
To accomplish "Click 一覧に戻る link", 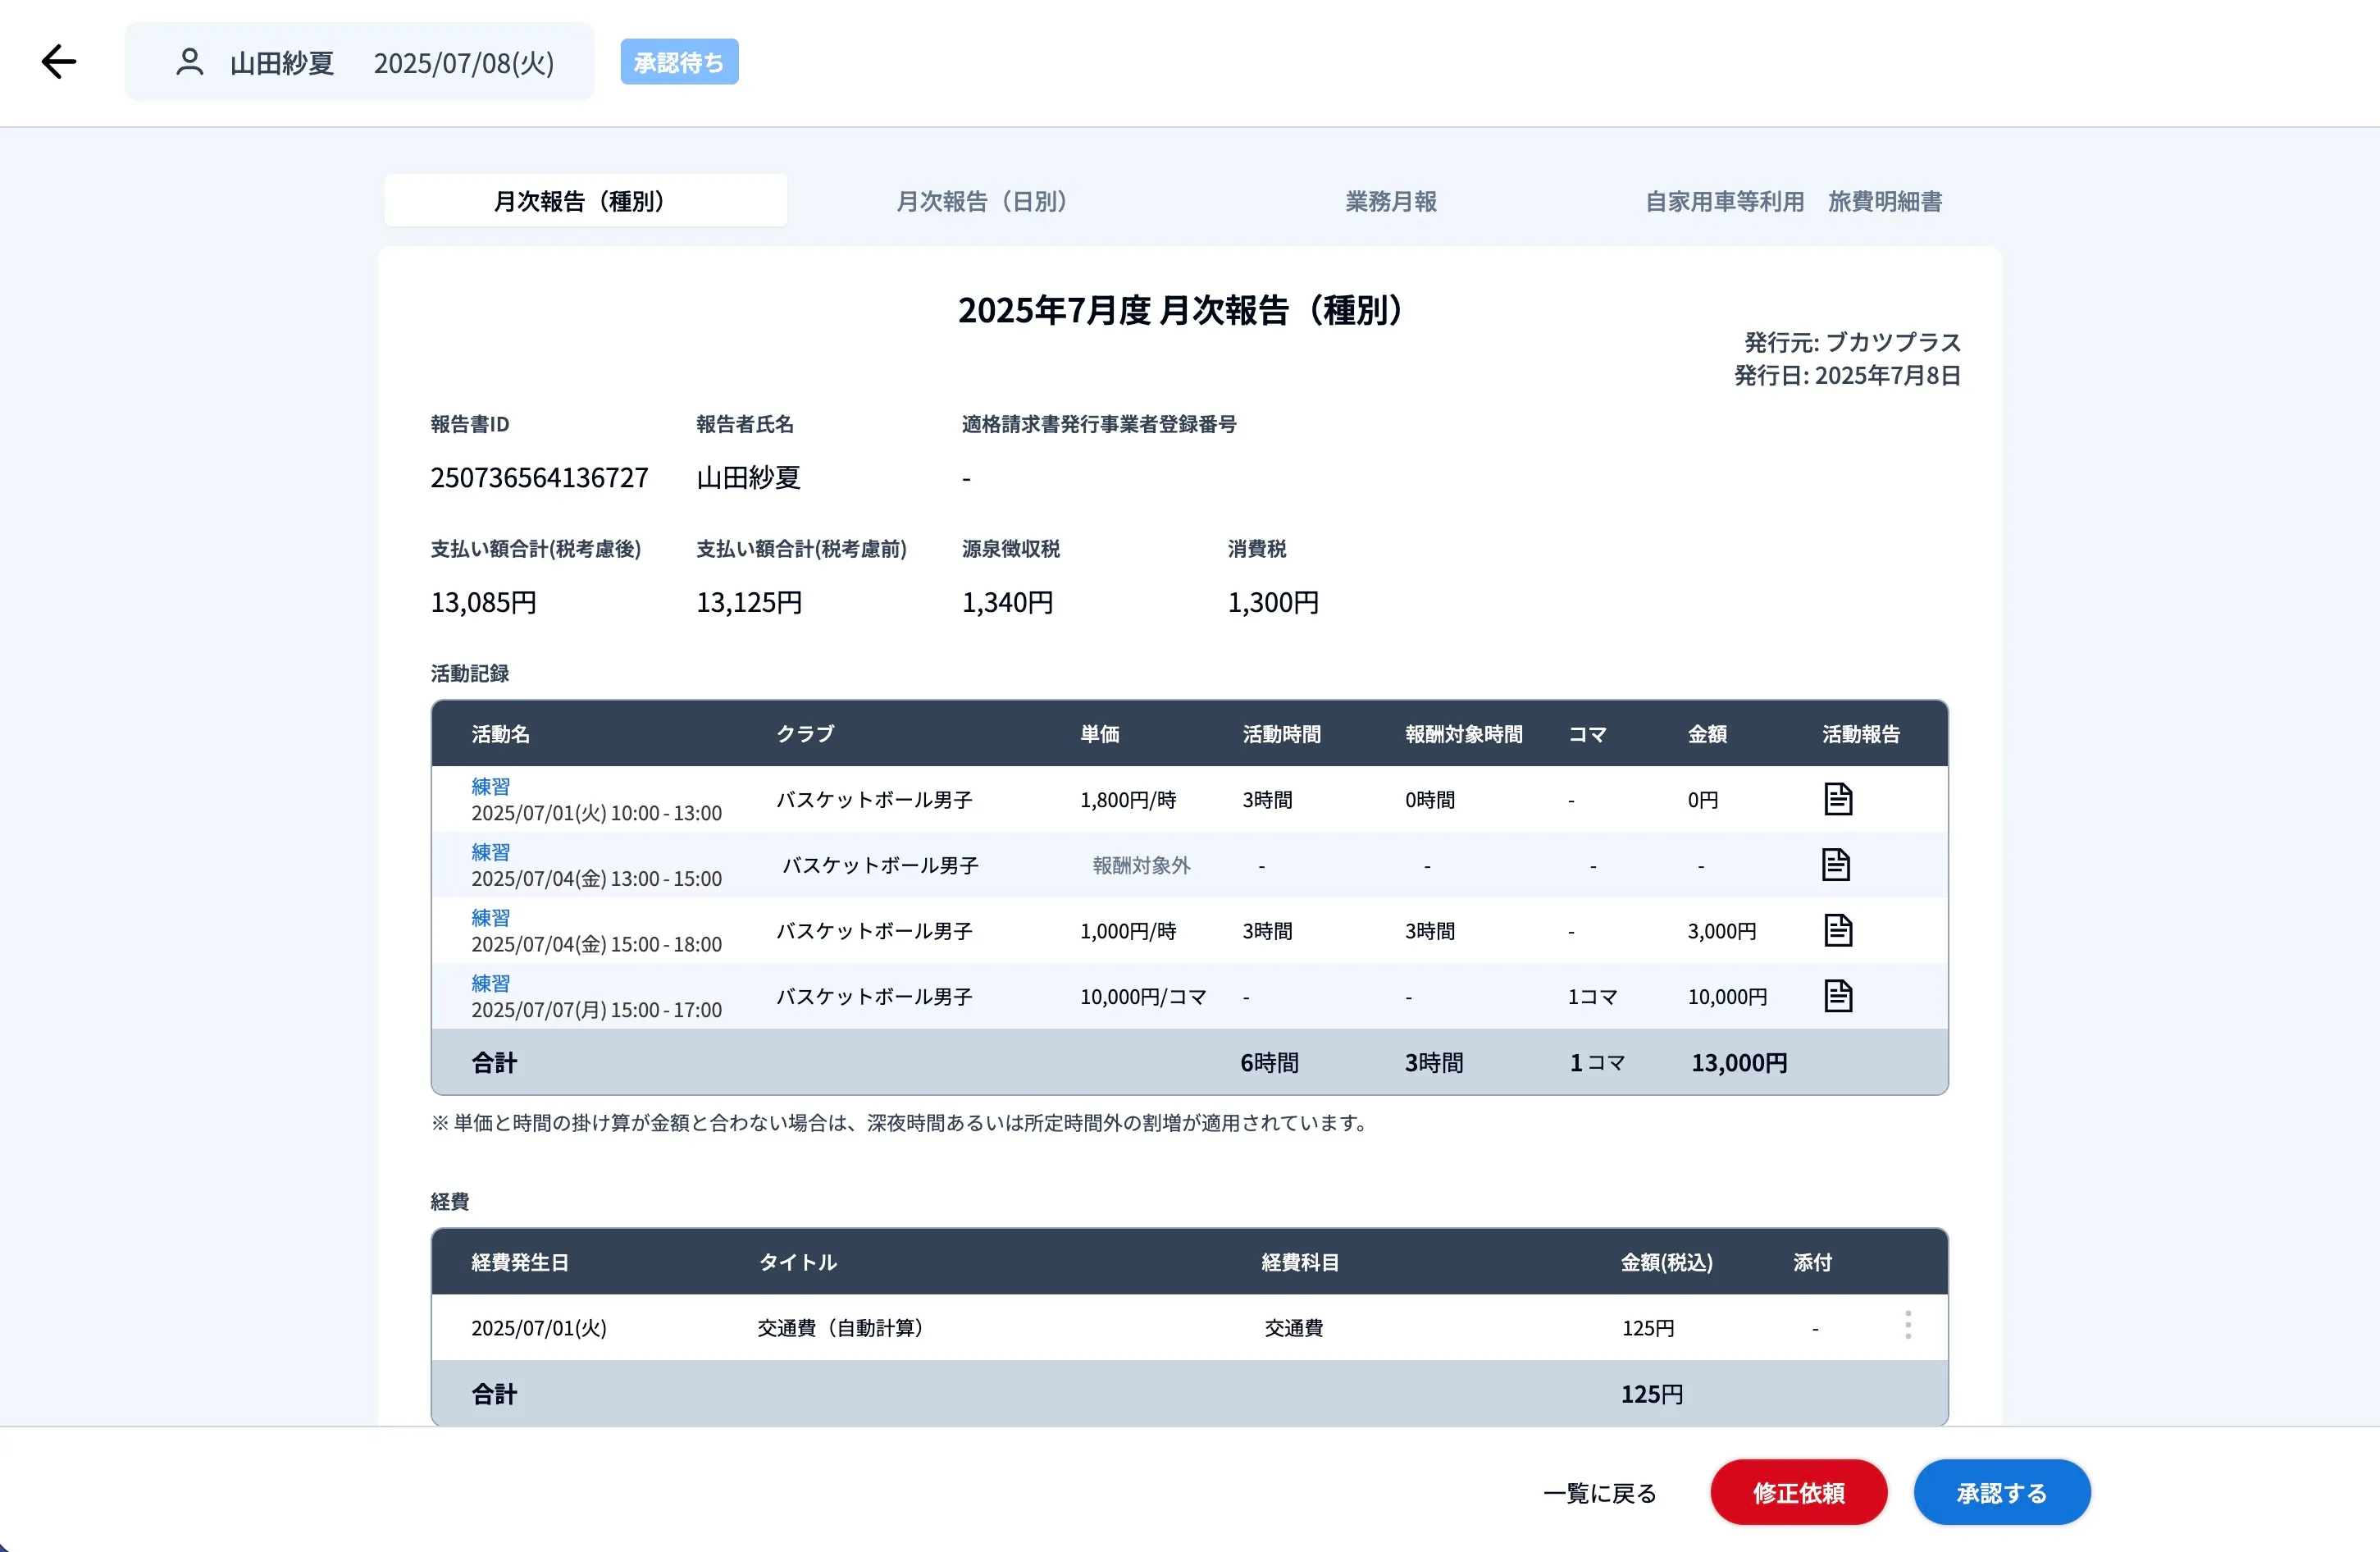I will tap(1599, 1492).
